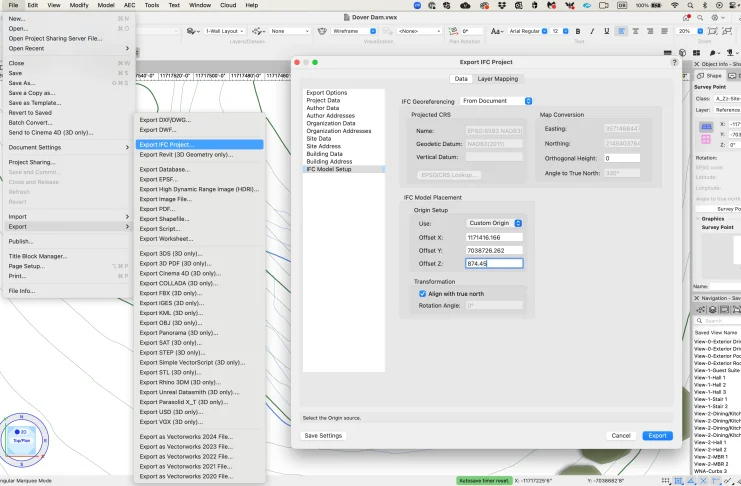Screen dimensions: 741x486
Task: Click the Top/Plan view cube widget
Action: [x=21, y=440]
